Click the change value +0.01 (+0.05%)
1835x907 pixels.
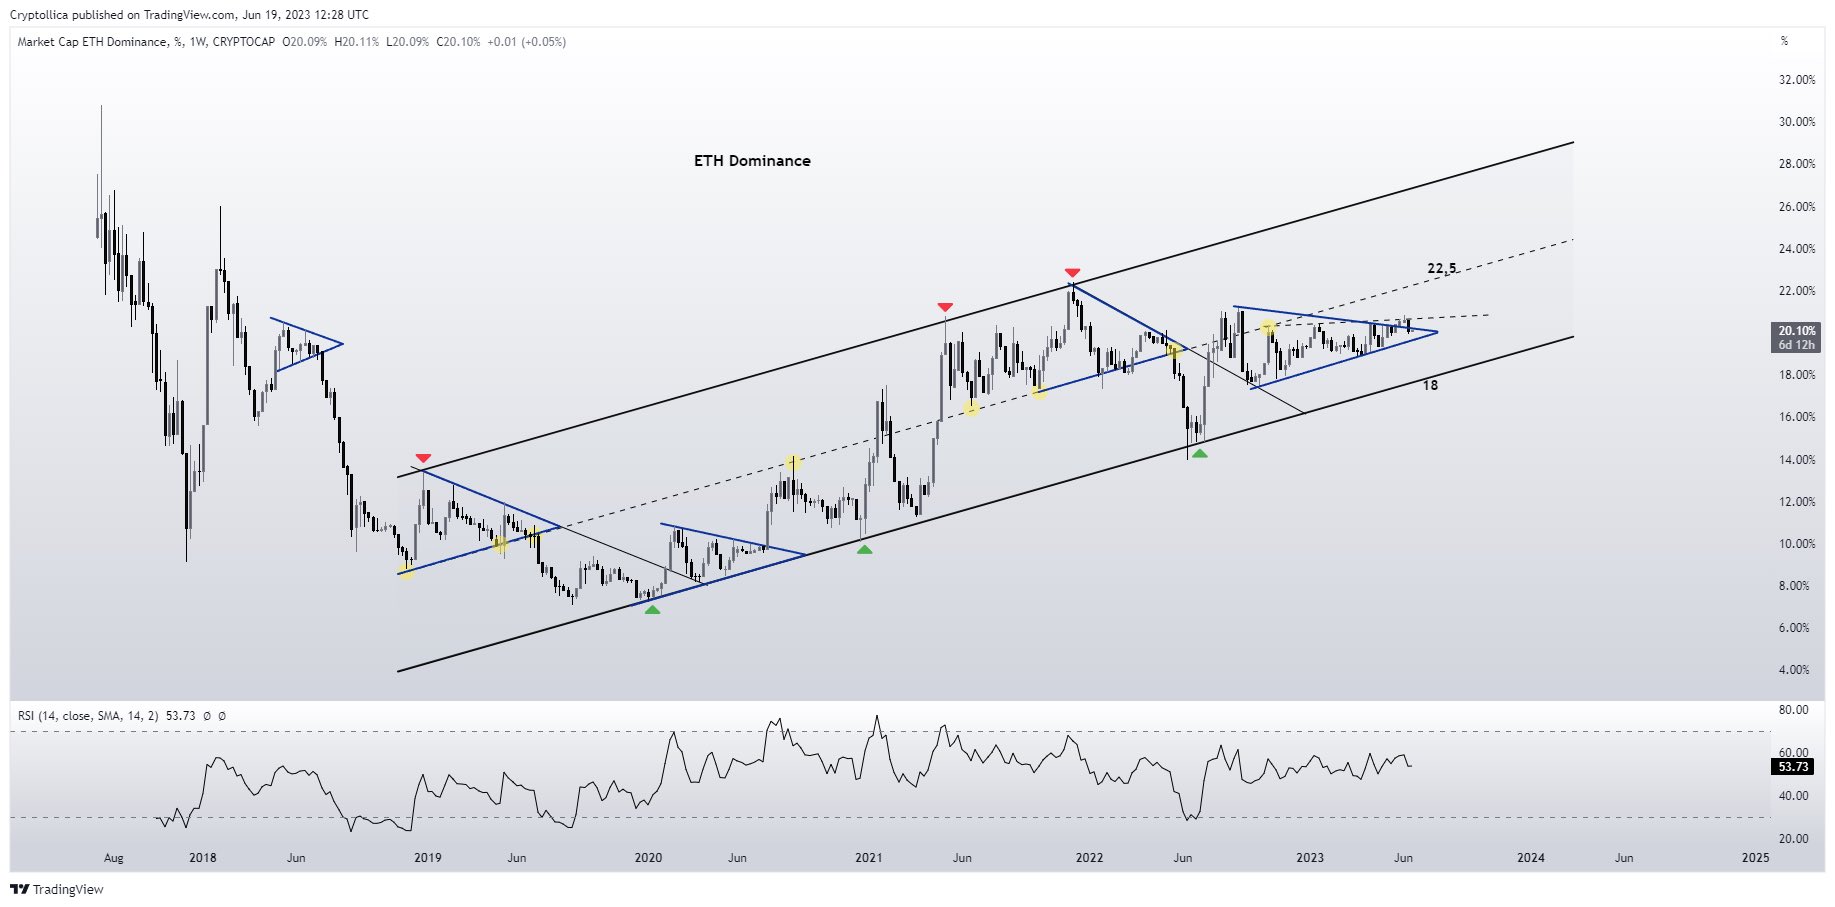527,42
